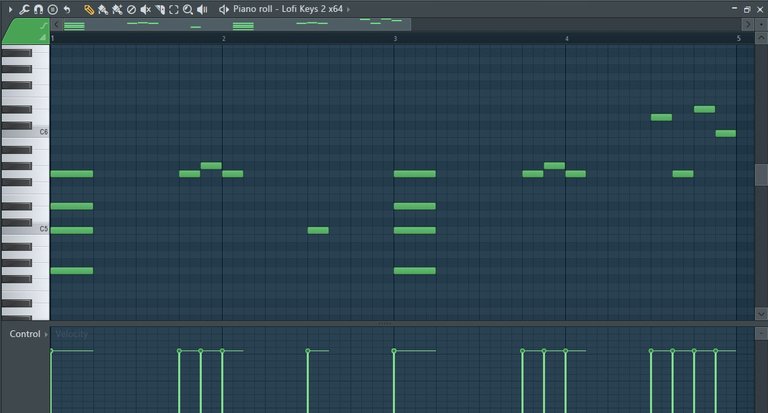Open the Stamp chord tool
This screenshot has width=768, height=413.
click(53, 9)
